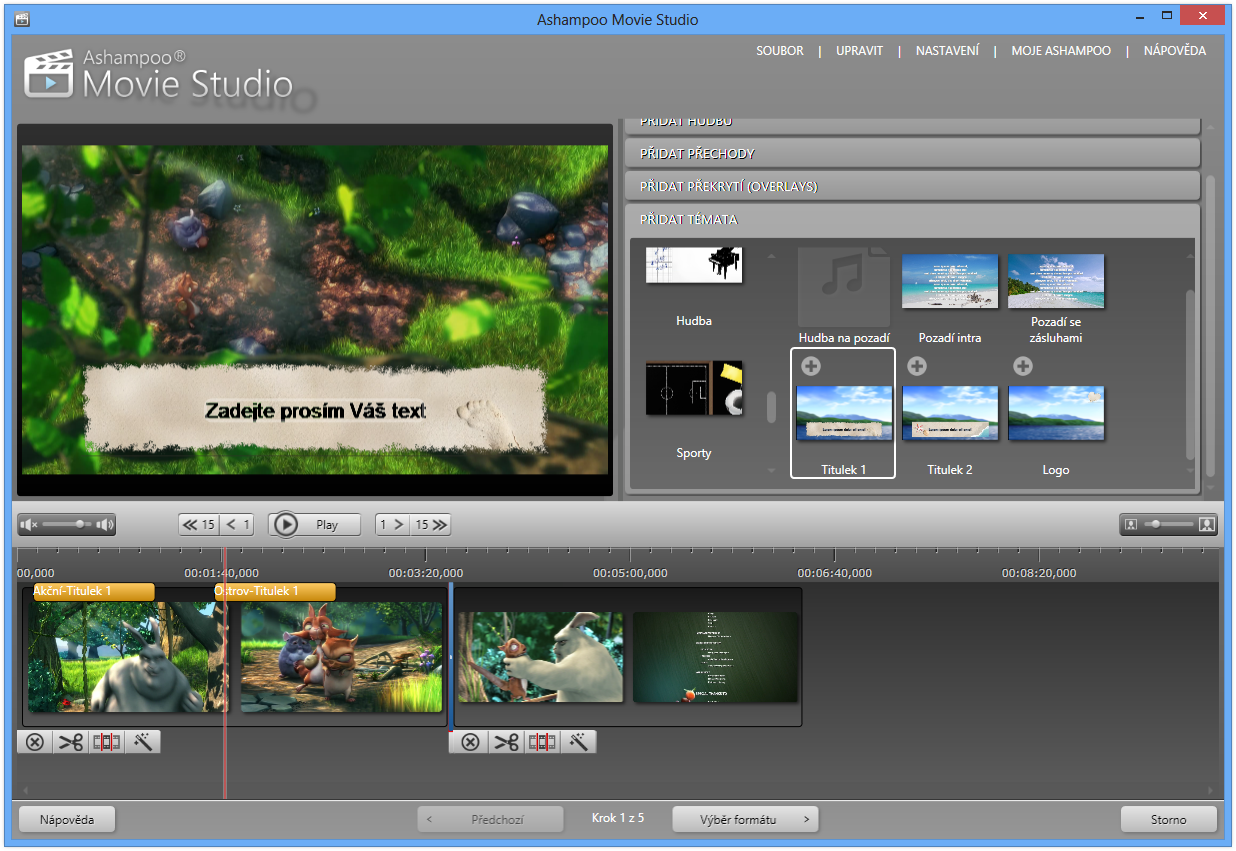Mute audio using the speaker mute icon
Viewport: 1236px width, 851px height.
point(28,524)
